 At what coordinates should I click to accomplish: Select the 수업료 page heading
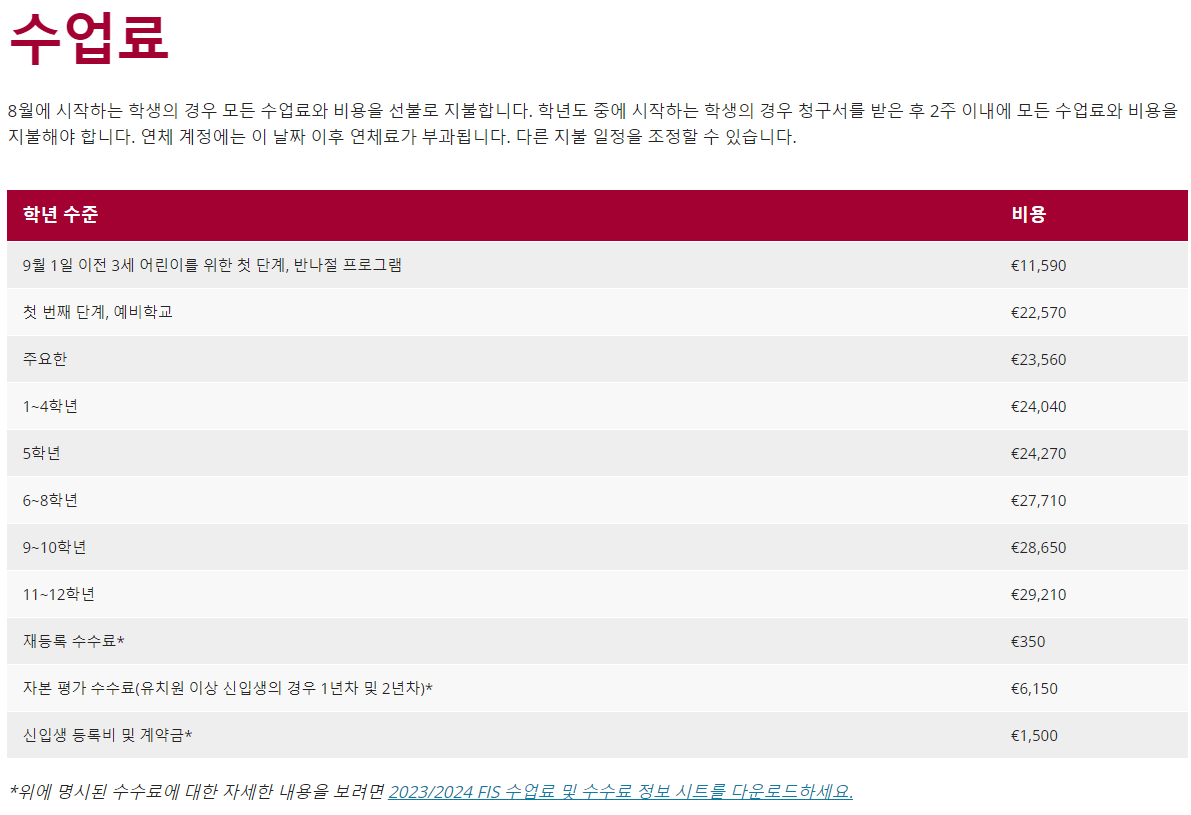[88, 38]
